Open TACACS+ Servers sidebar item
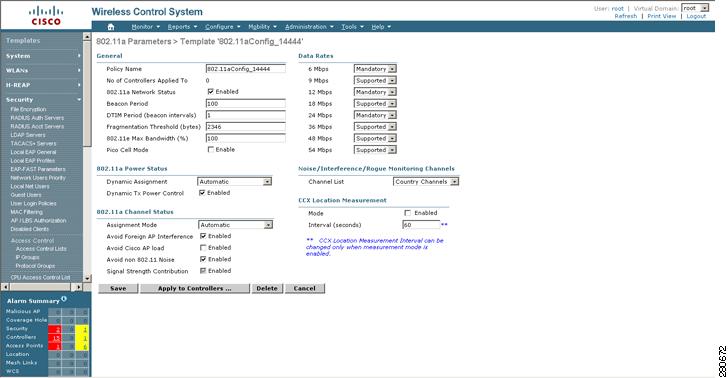728x378 pixels. 33,143
